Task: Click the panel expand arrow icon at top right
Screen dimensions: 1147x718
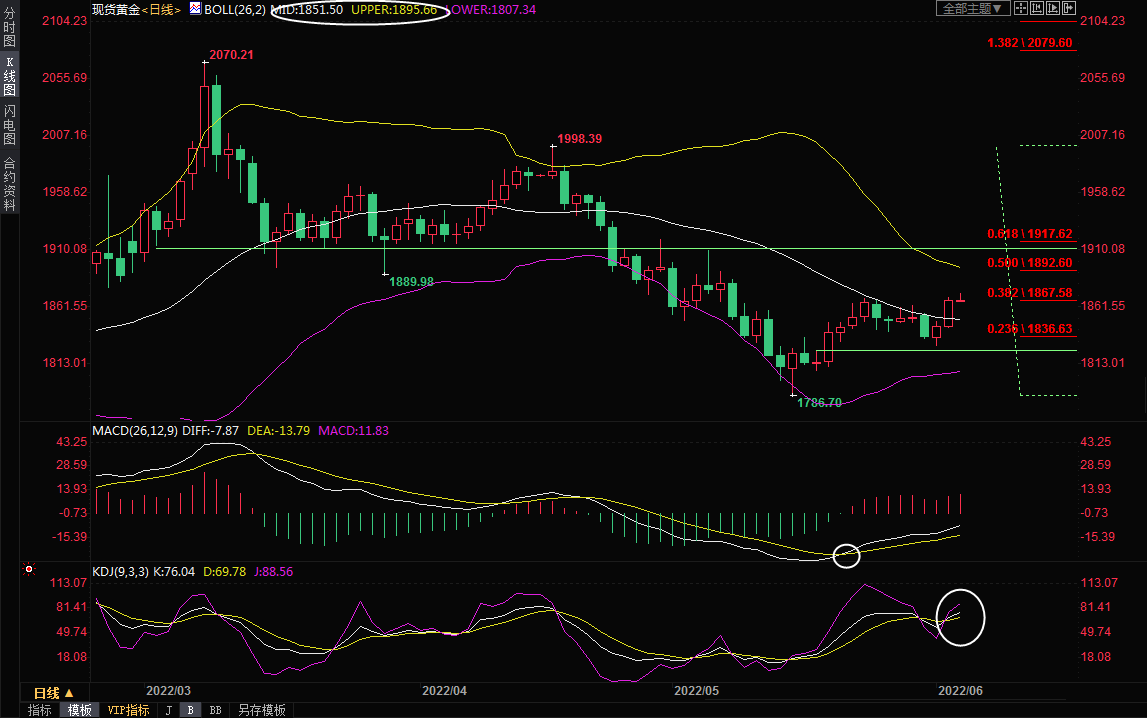Action: tap(1068, 8)
